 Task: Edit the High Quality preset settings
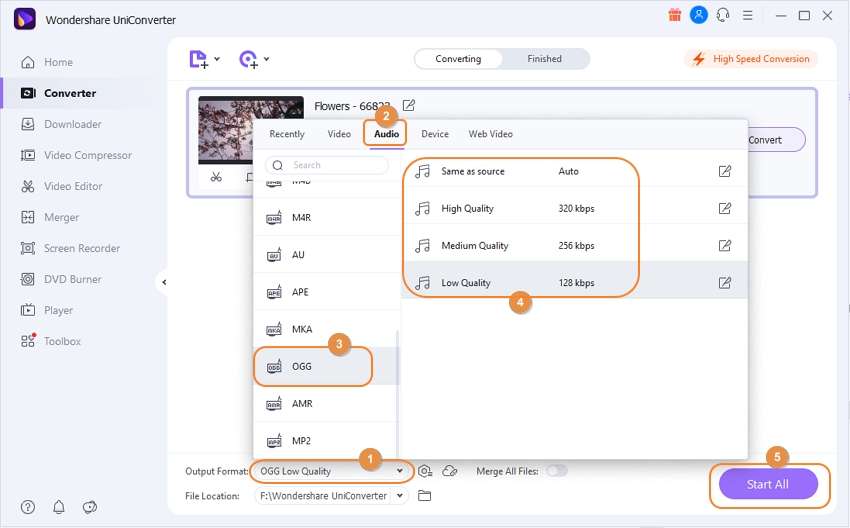[x=725, y=209]
